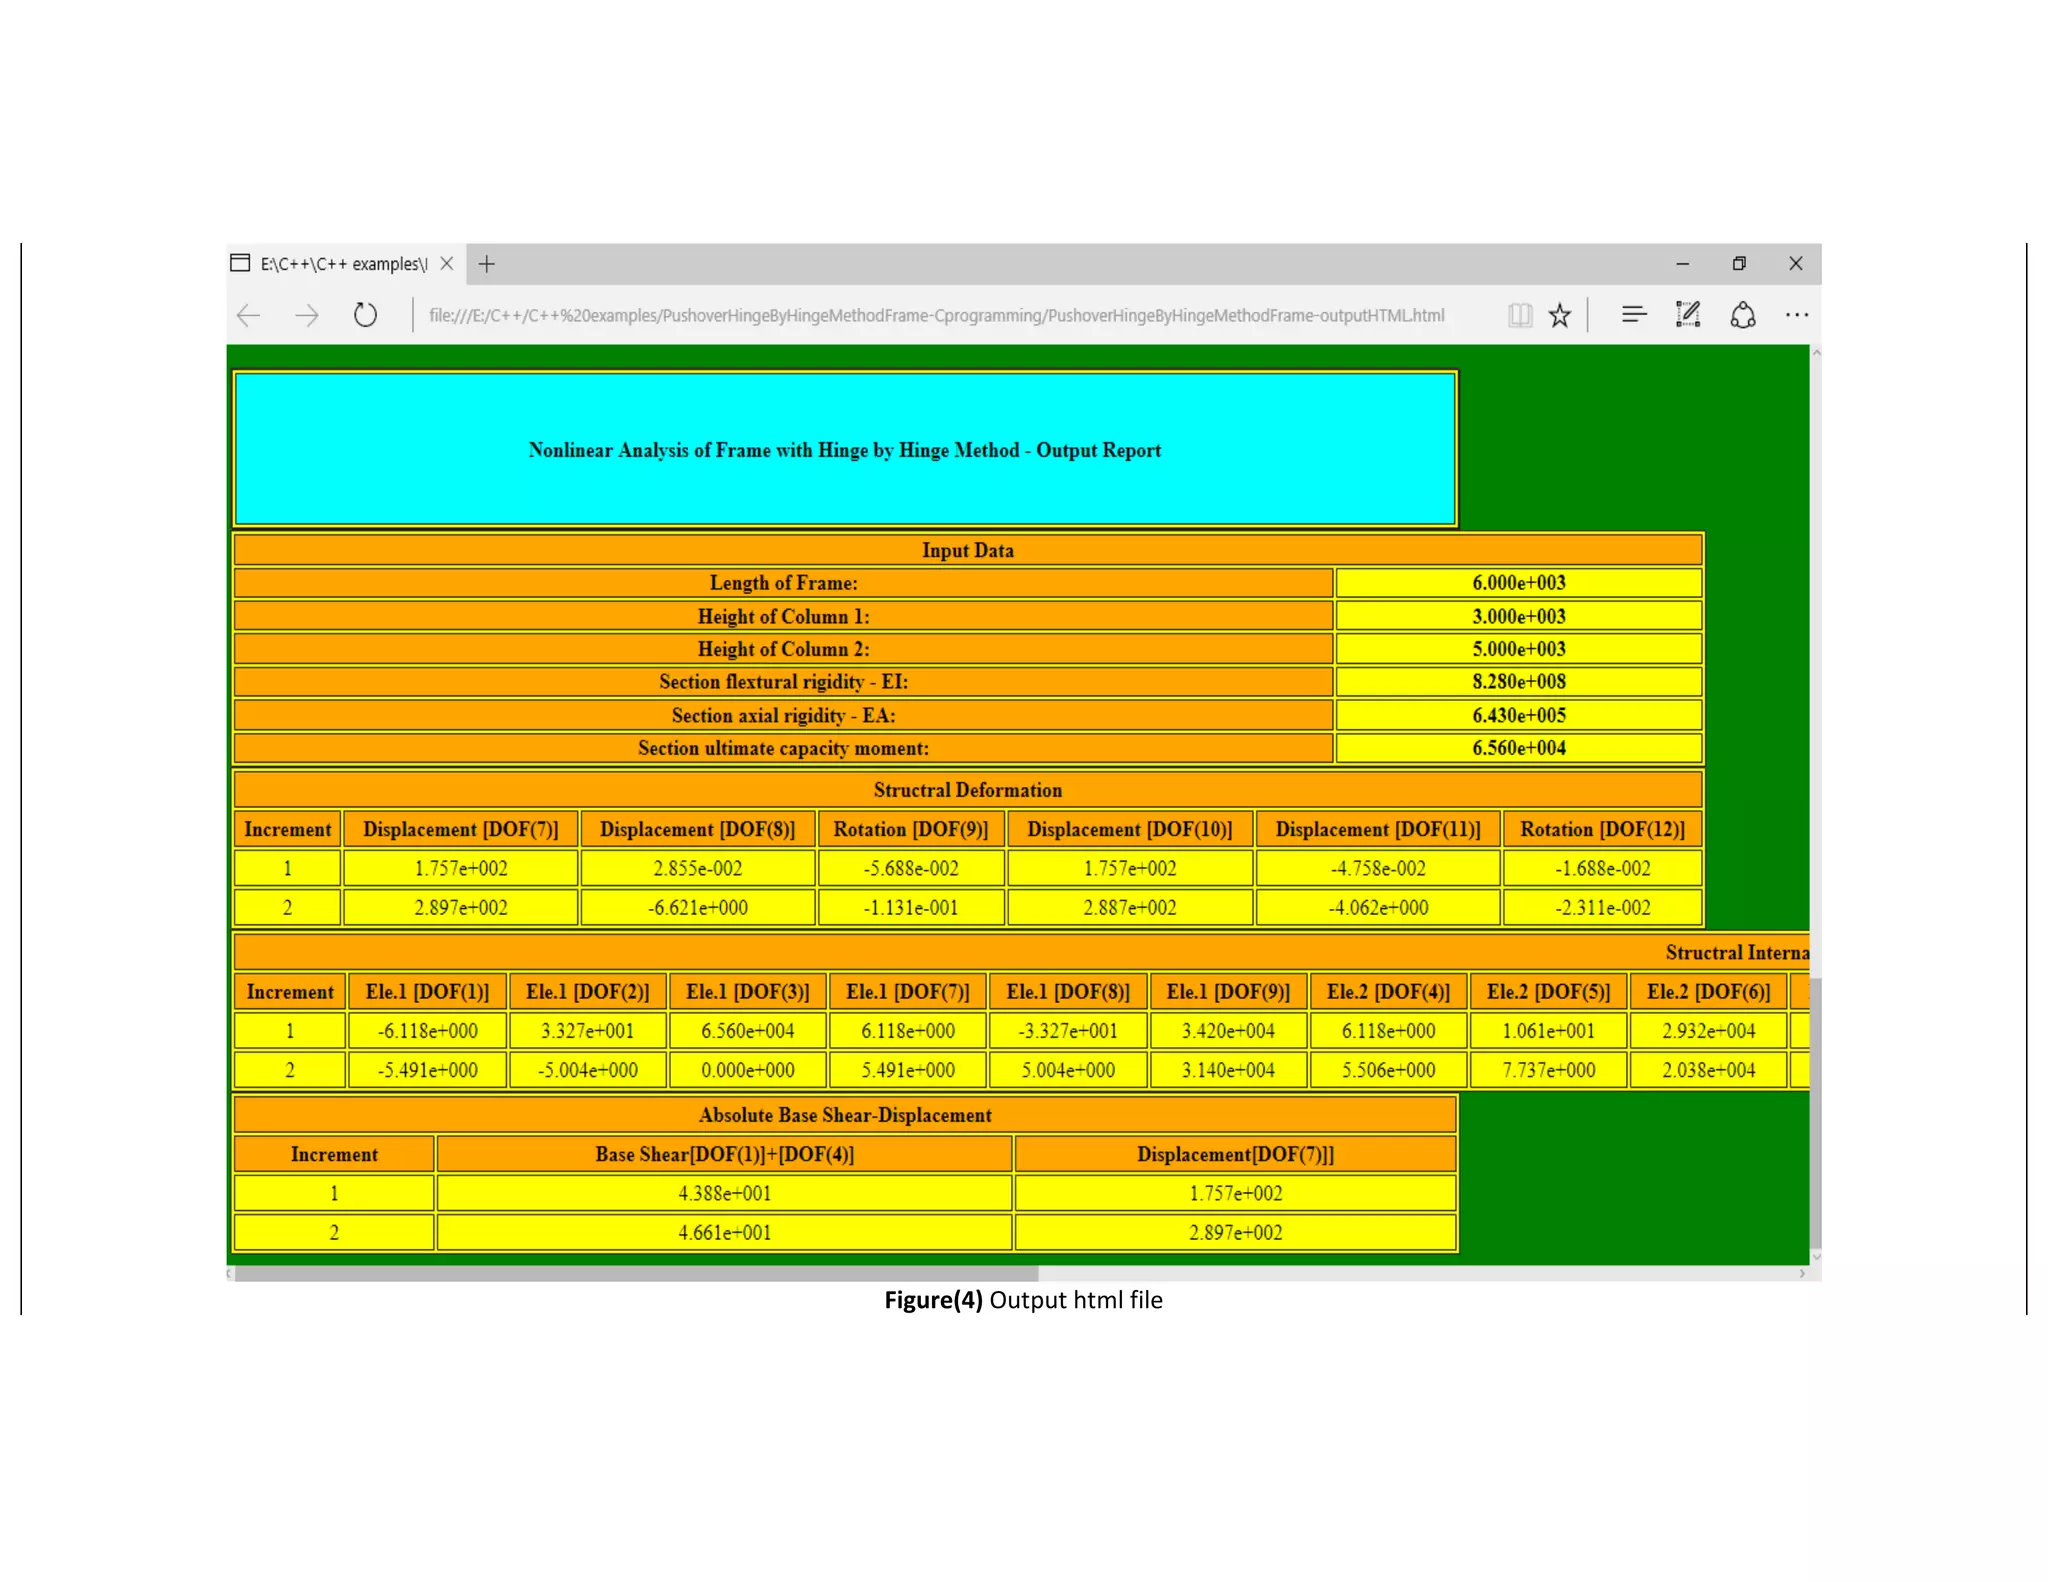Go forward using the browser forward arrow
This screenshot has width=2048, height=1582.
pyautogui.click(x=307, y=316)
